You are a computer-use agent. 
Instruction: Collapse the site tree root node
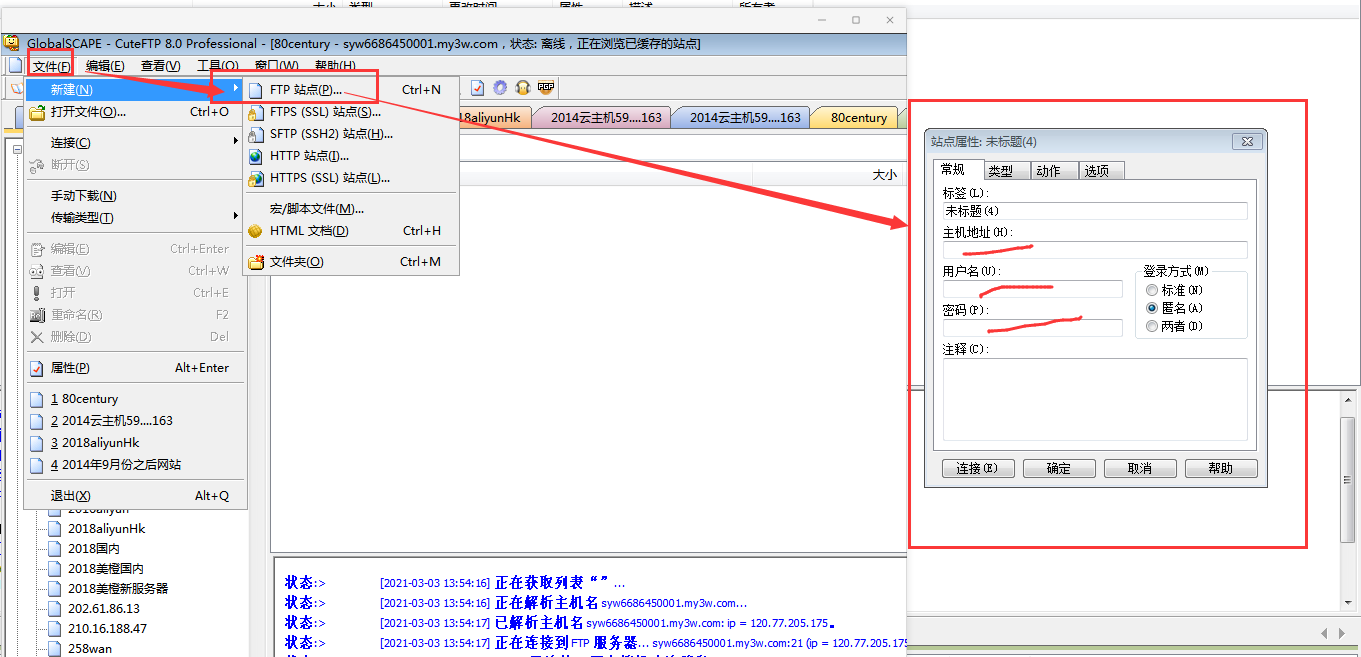click(19, 148)
